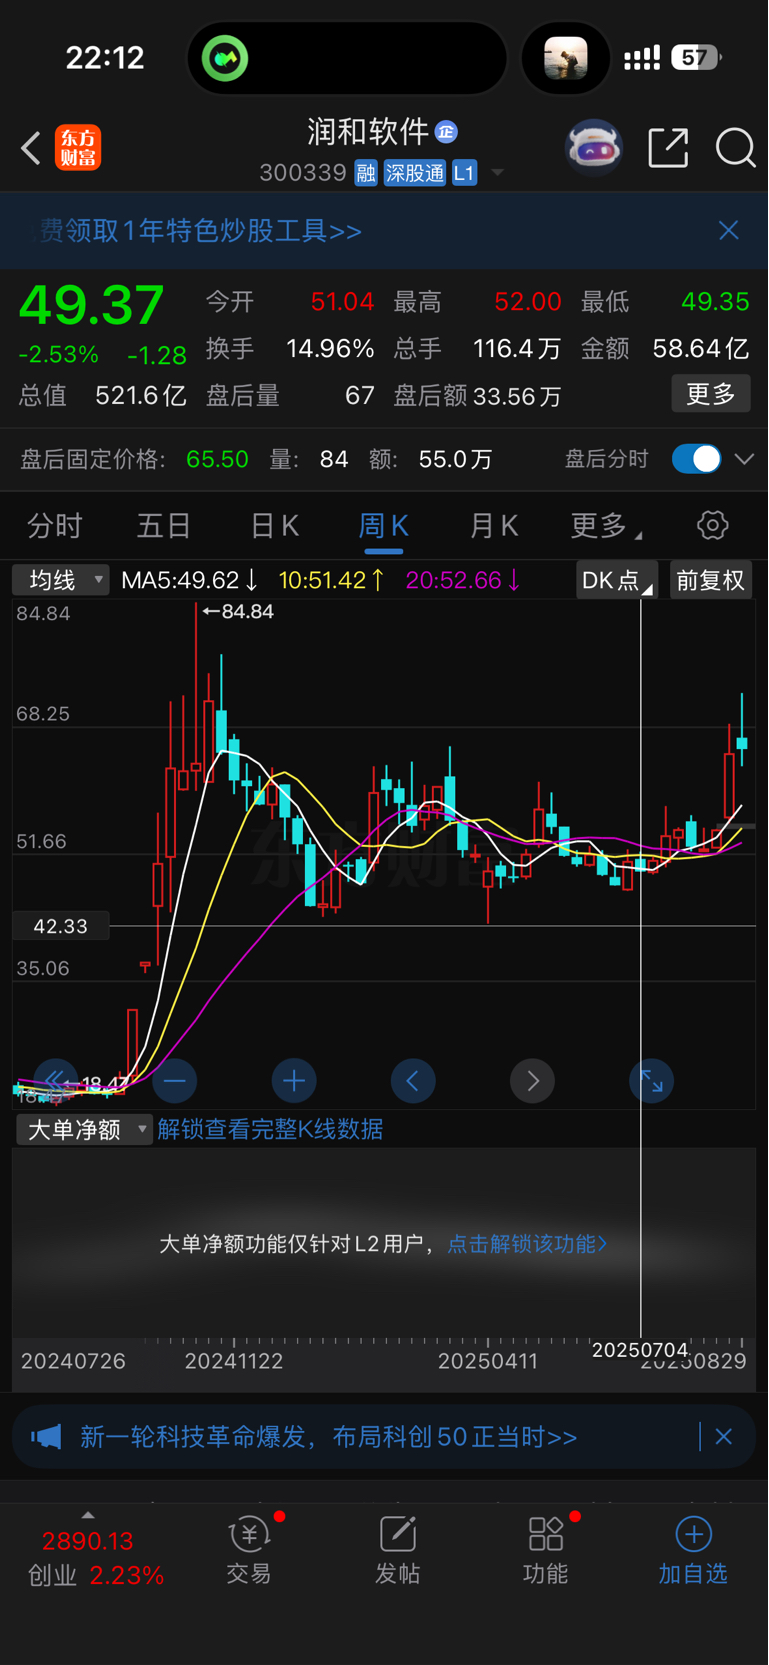Toggle the 盘后分时 switch
The height and width of the screenshot is (1665, 769).
[696, 459]
